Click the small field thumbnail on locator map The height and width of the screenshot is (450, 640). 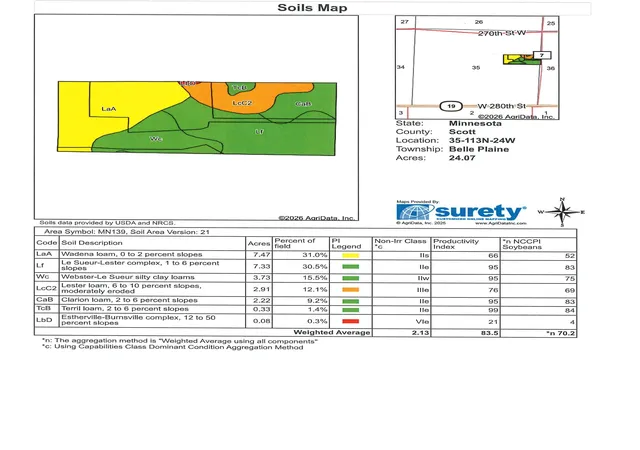tap(522, 59)
